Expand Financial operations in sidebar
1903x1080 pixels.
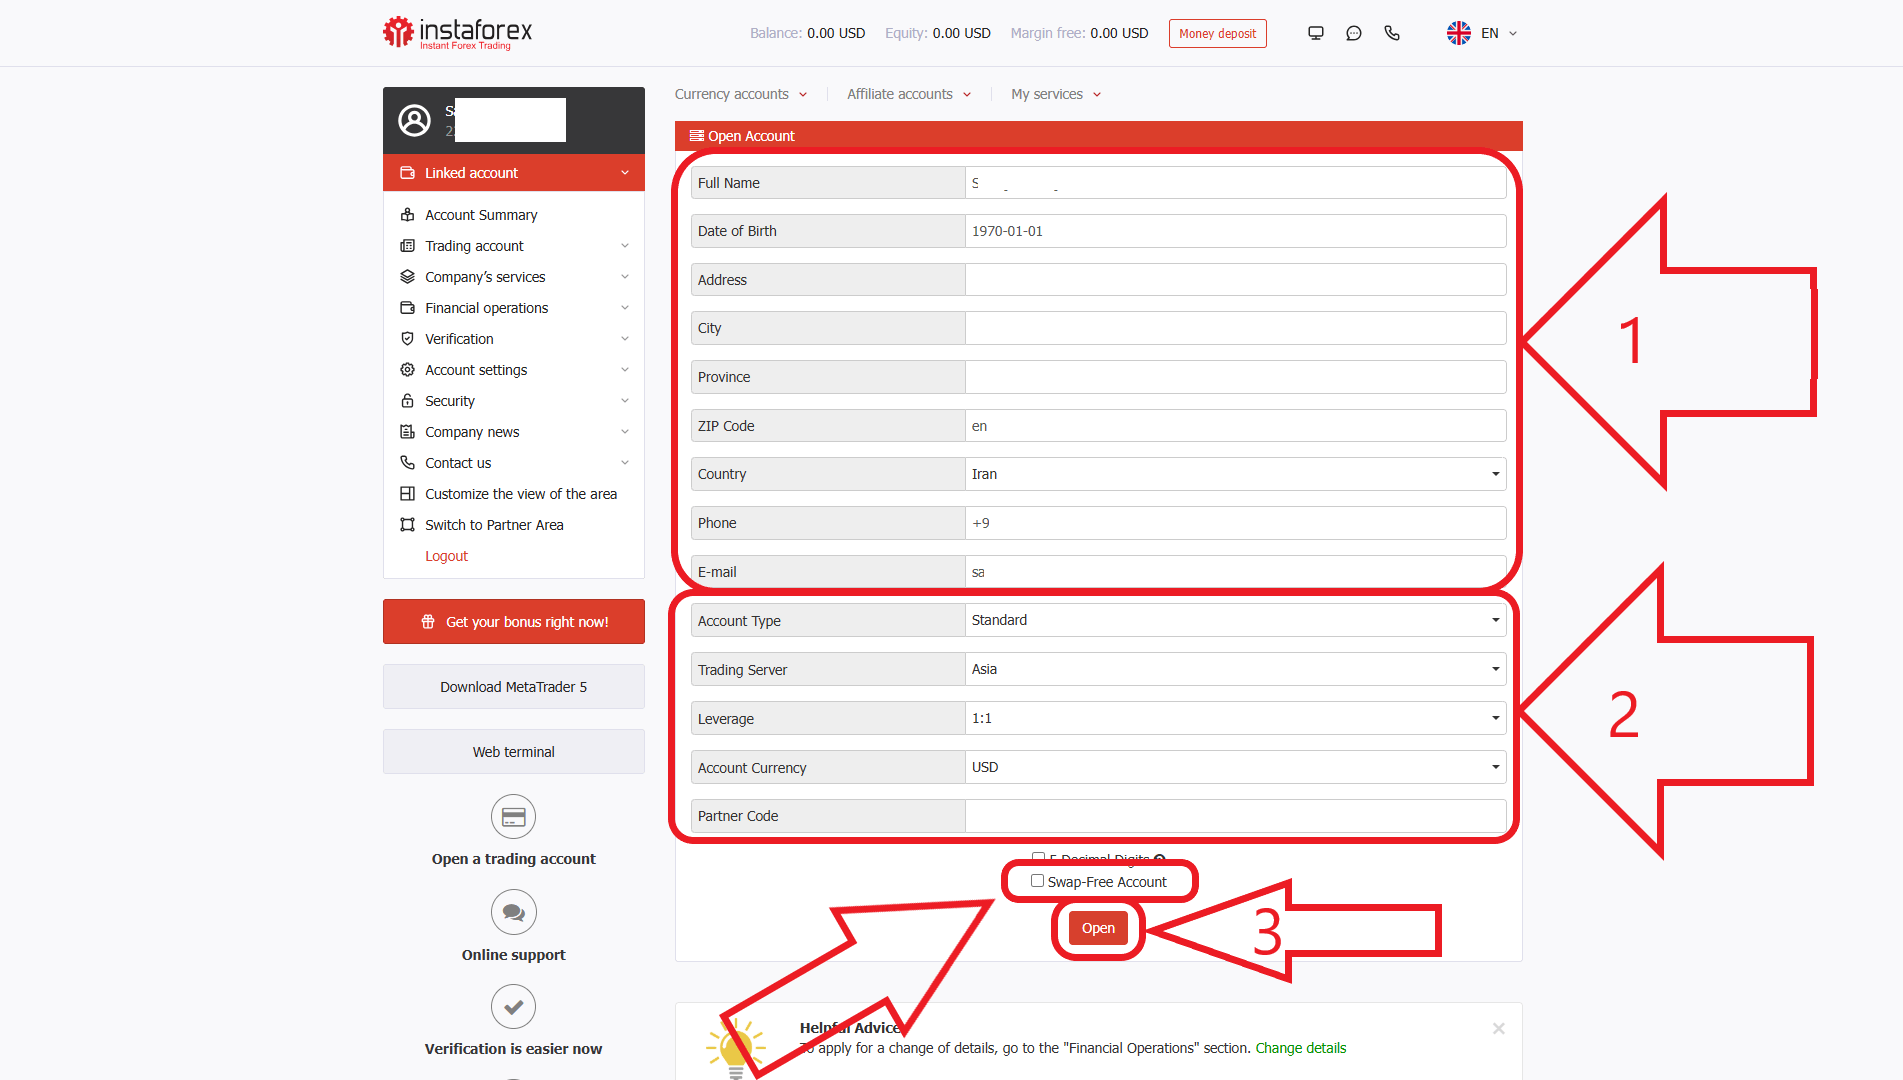point(514,308)
